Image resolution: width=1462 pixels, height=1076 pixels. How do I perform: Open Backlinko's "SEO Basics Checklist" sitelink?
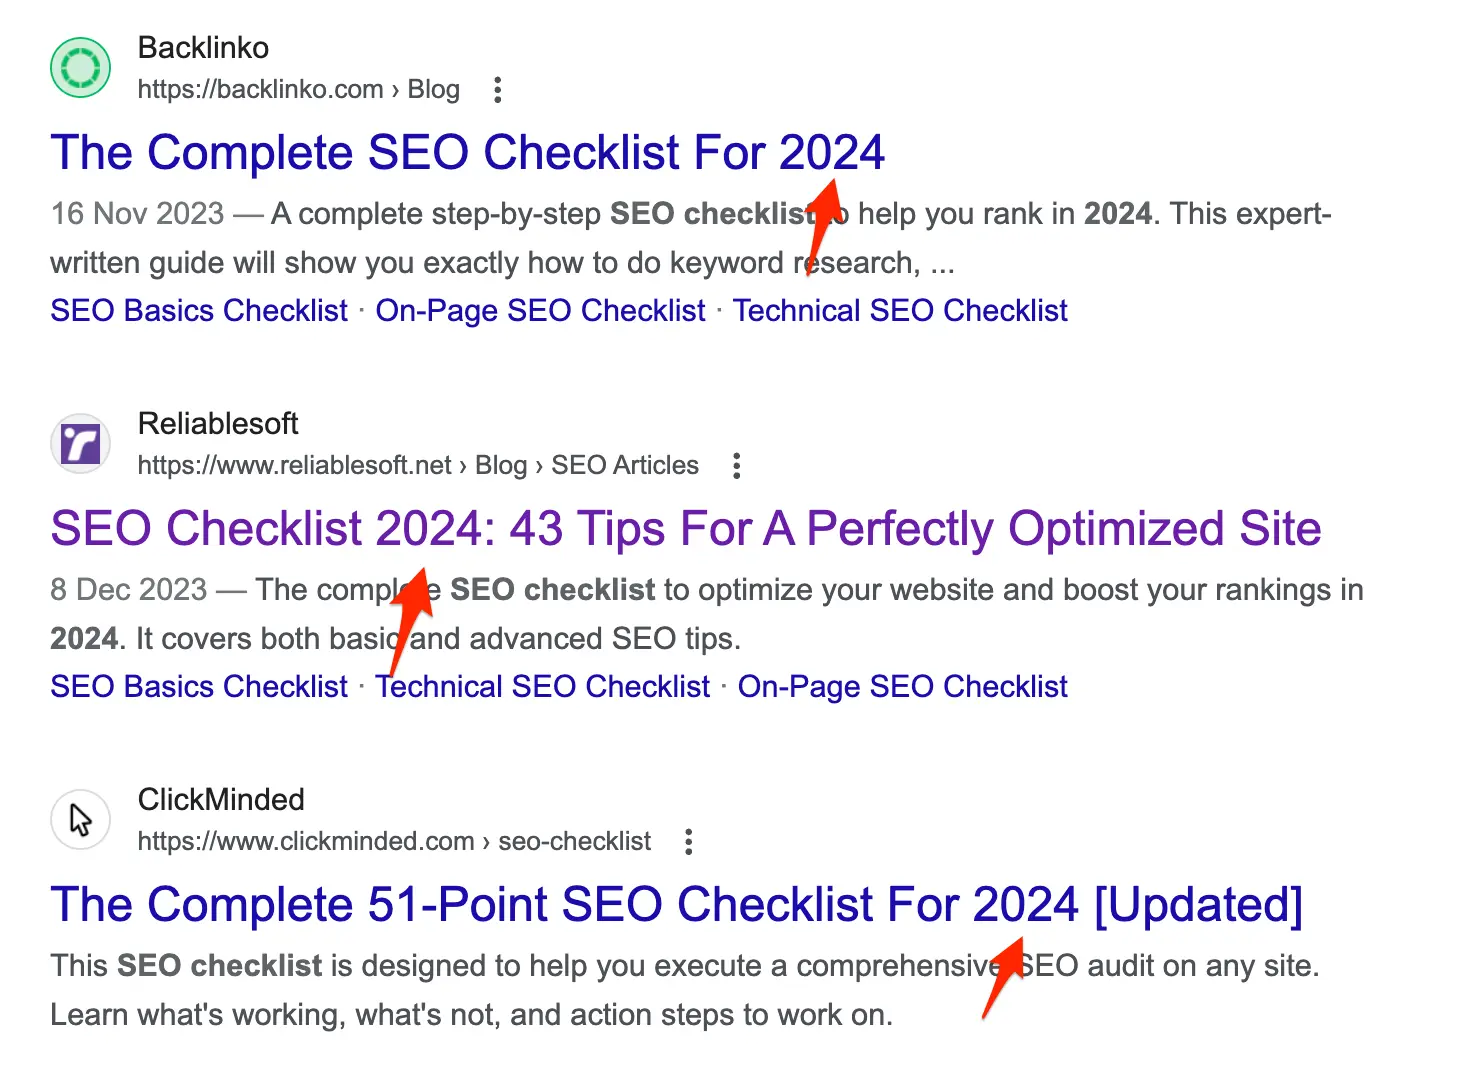[x=199, y=311]
